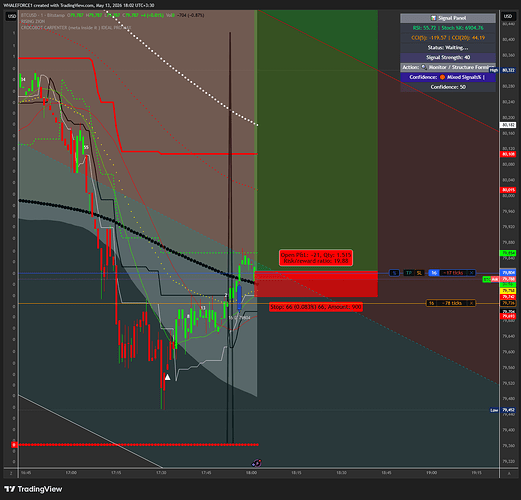This screenshot has height=500, width=521.
Task: Click the red 80,015 price label
Action: (508, 190)
